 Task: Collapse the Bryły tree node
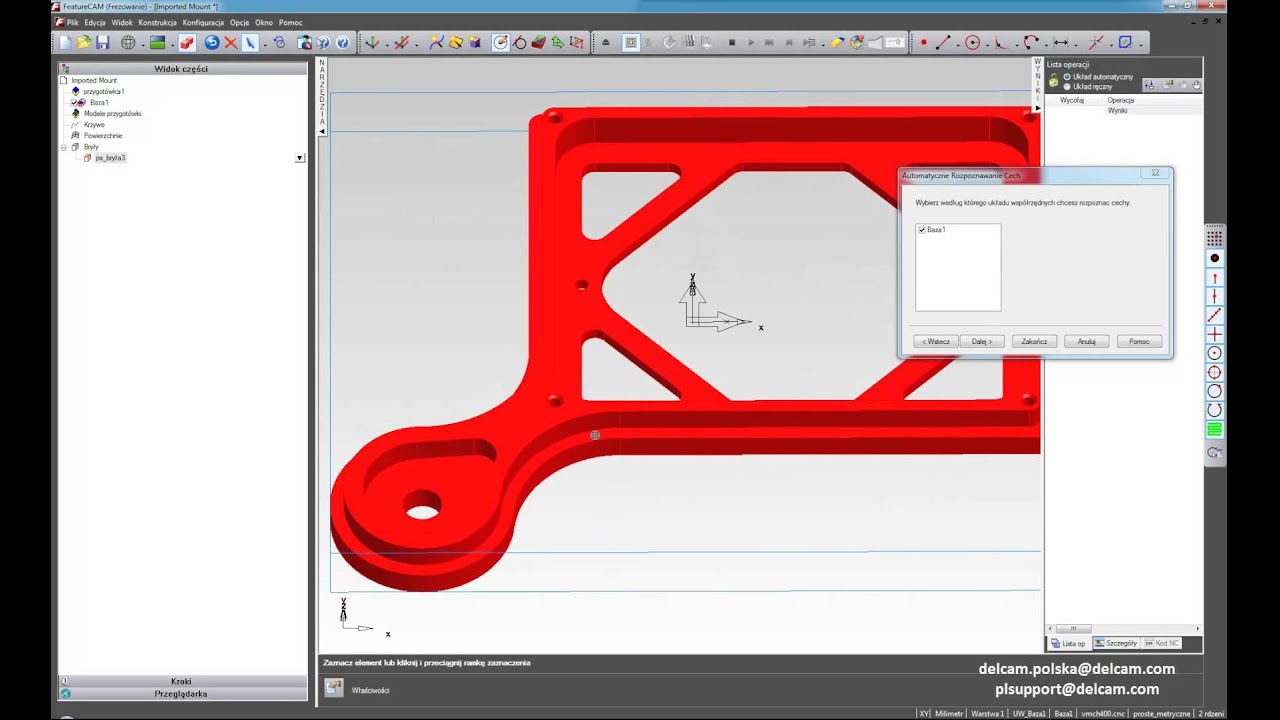(x=64, y=147)
